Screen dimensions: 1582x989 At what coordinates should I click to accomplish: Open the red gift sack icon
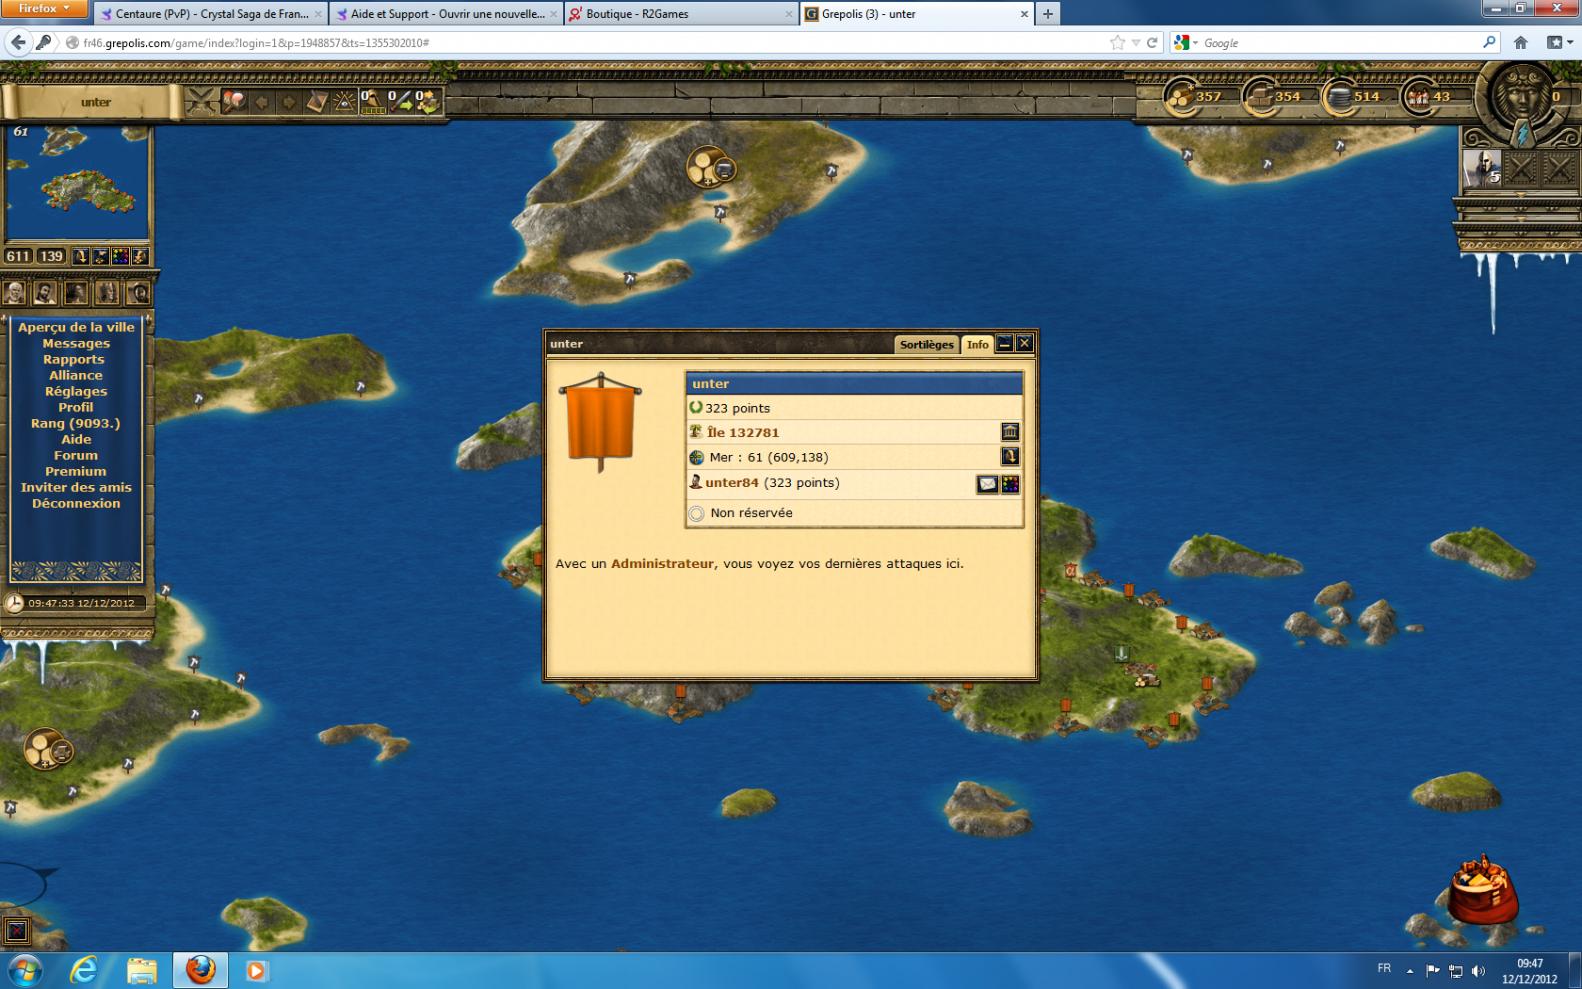point(1482,892)
